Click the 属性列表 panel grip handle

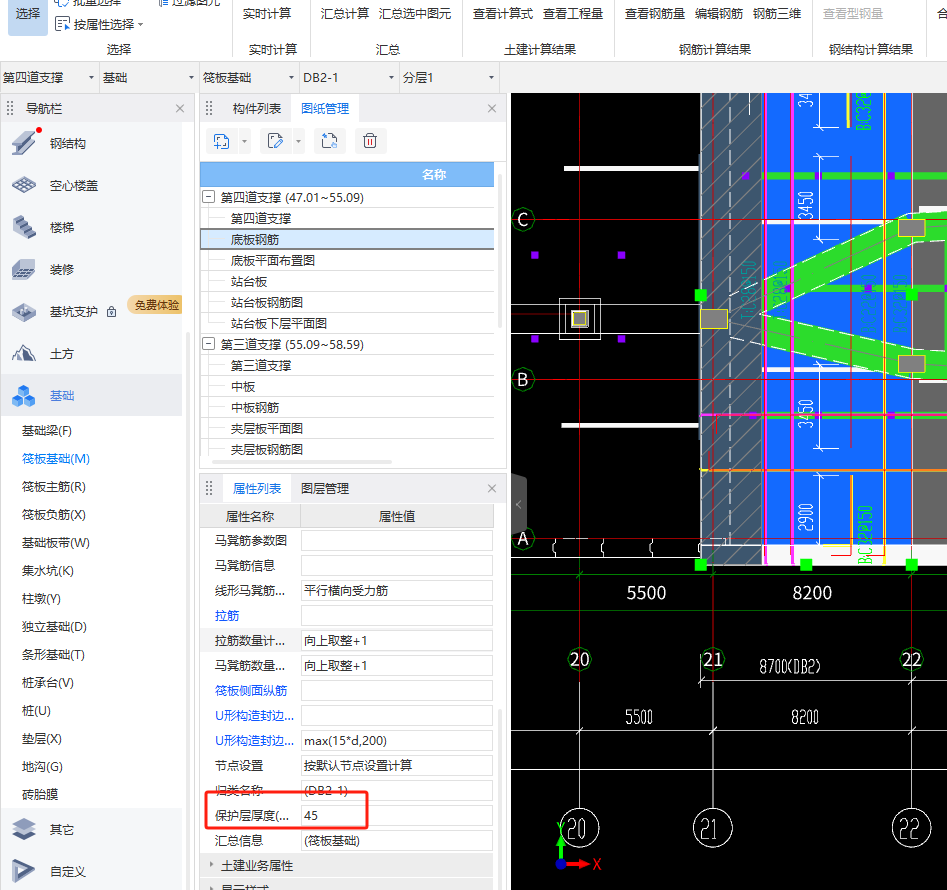[209, 488]
